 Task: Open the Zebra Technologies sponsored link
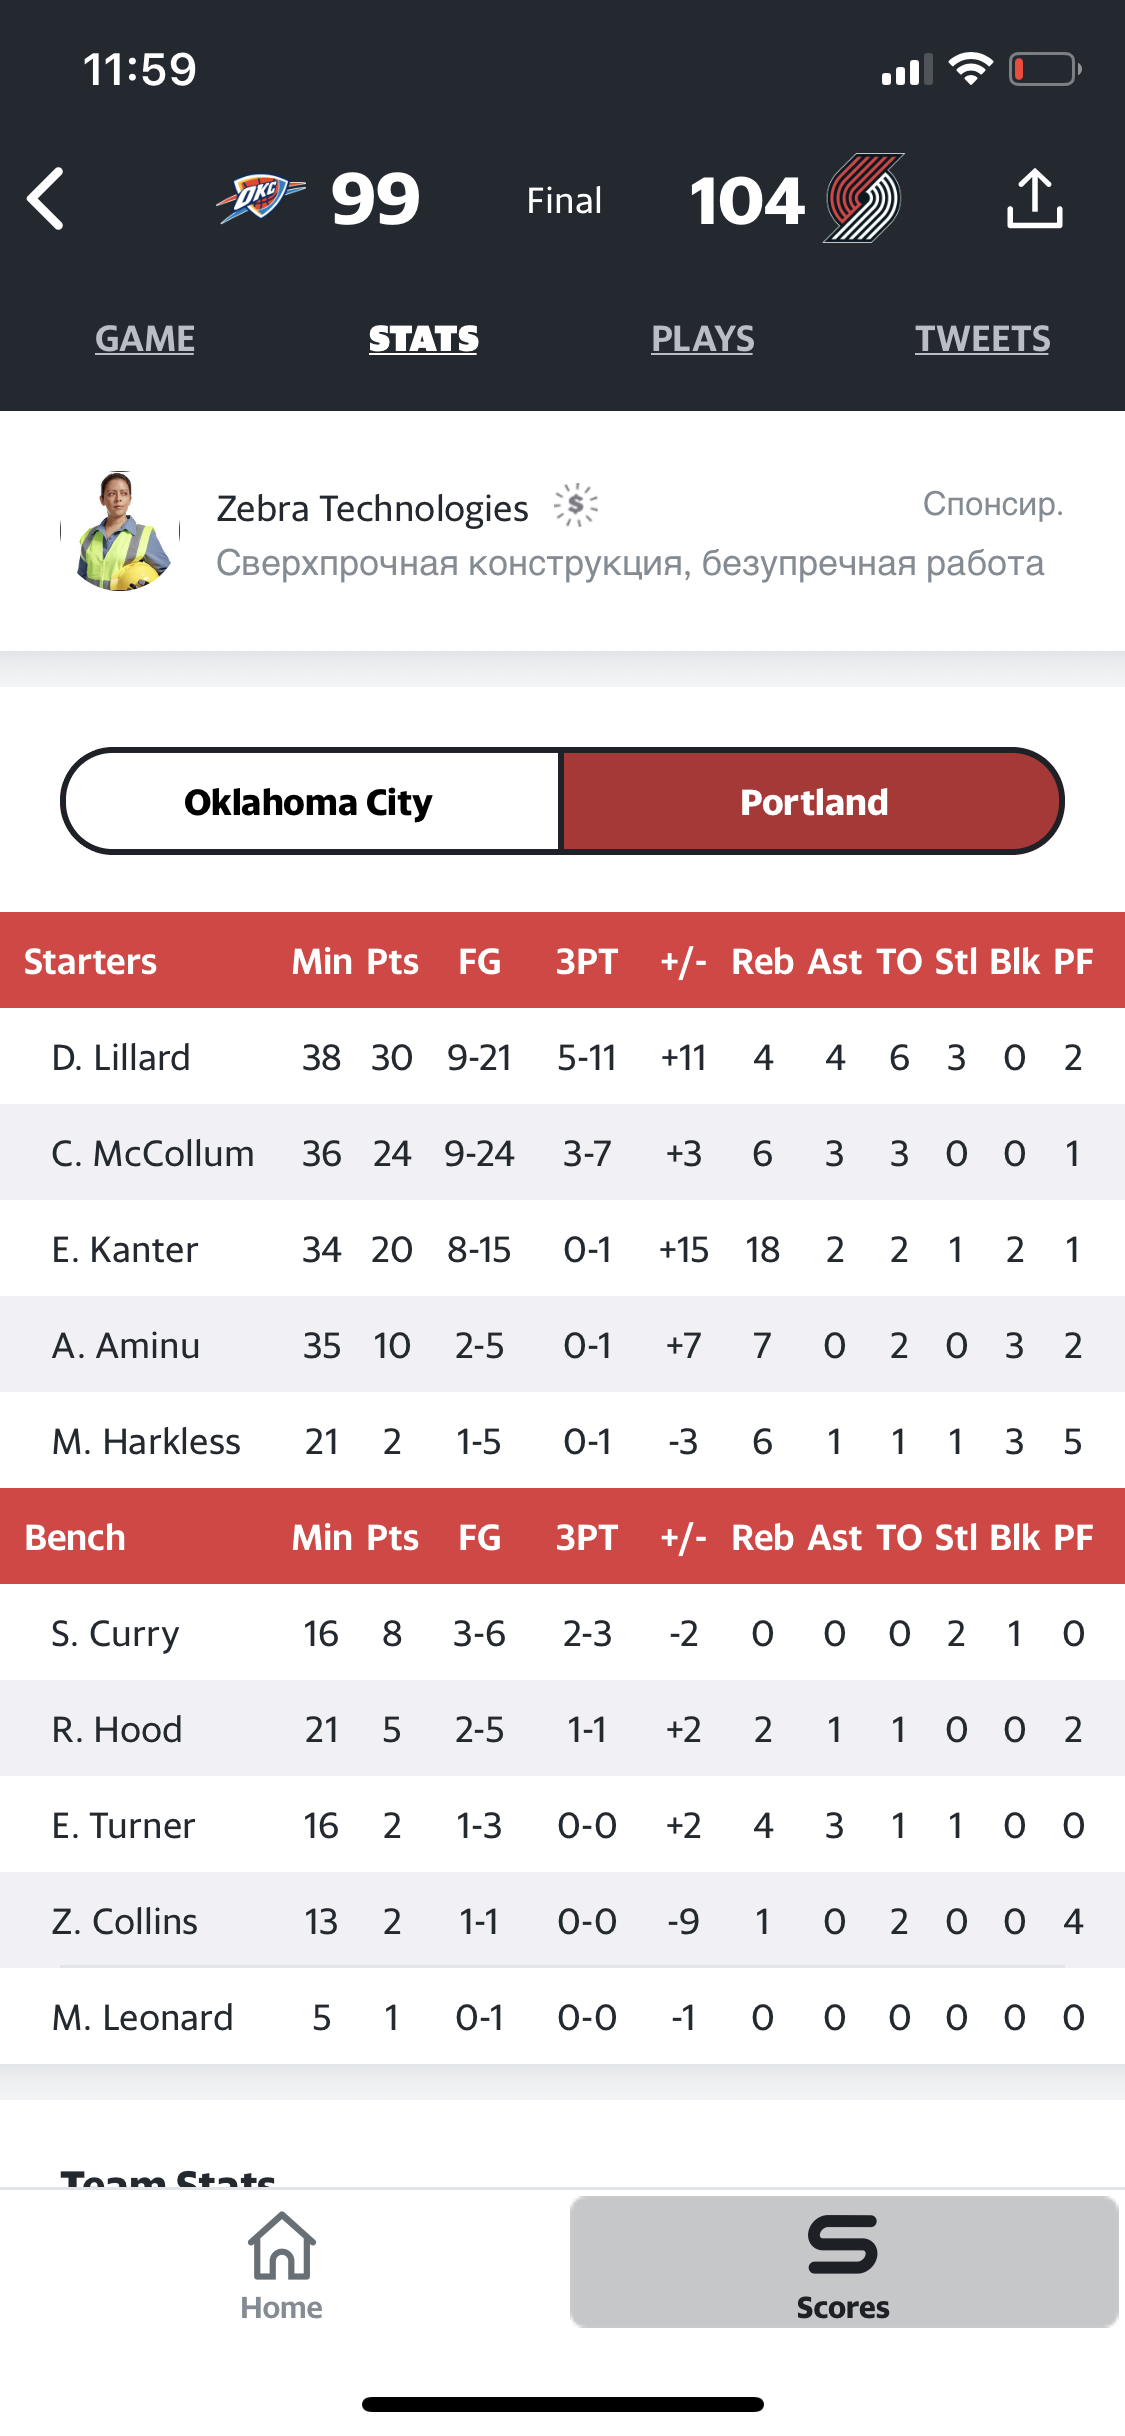[372, 508]
